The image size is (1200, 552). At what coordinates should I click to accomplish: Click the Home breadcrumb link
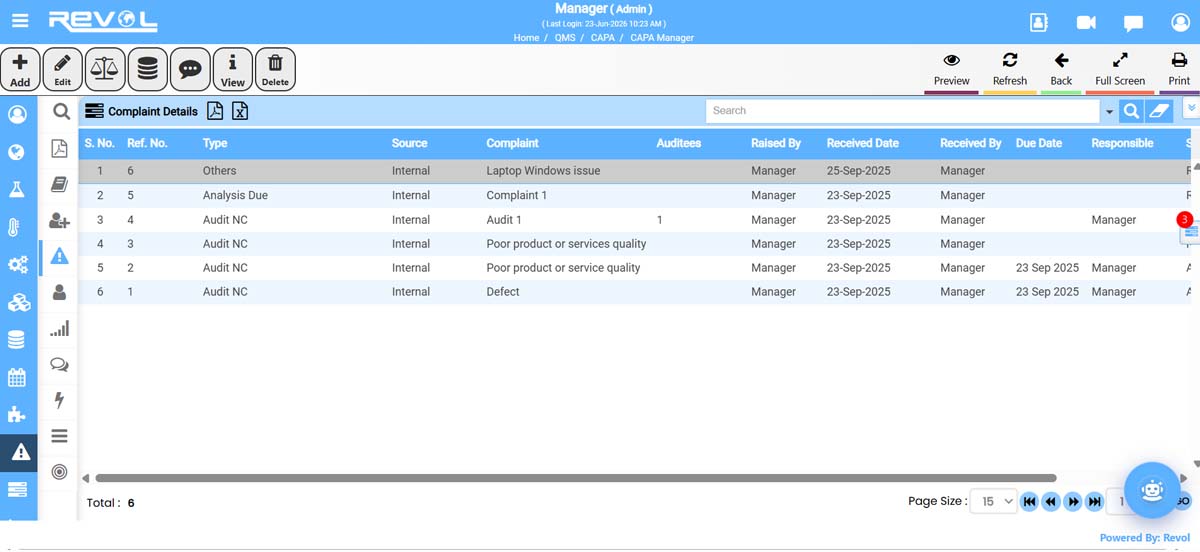point(526,37)
